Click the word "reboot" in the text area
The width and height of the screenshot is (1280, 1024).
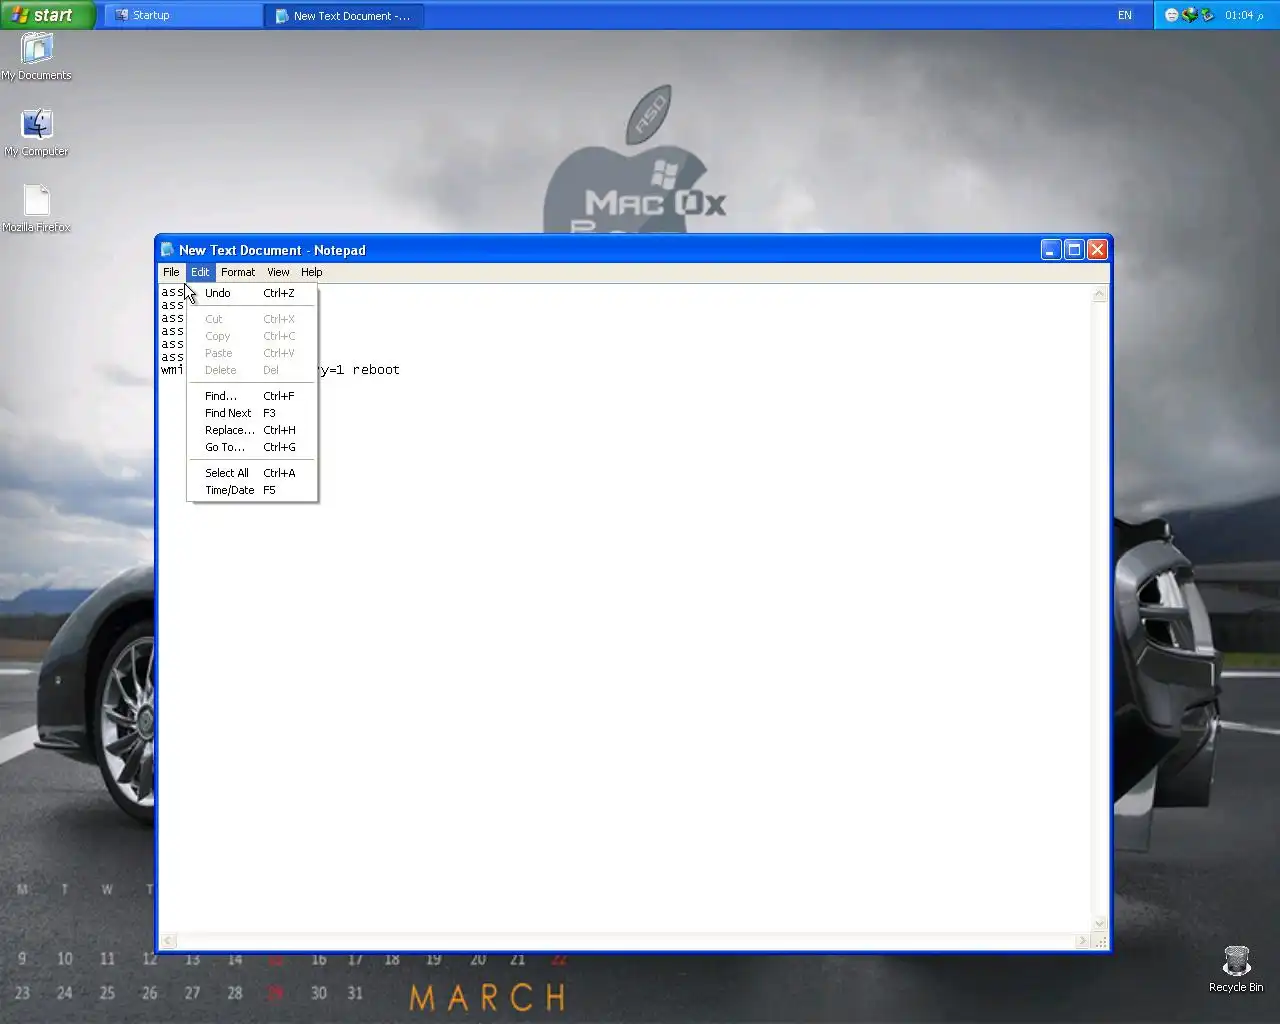click(376, 370)
